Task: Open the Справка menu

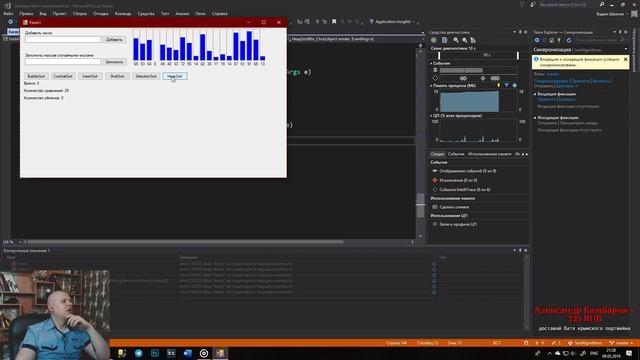Action: [x=220, y=13]
